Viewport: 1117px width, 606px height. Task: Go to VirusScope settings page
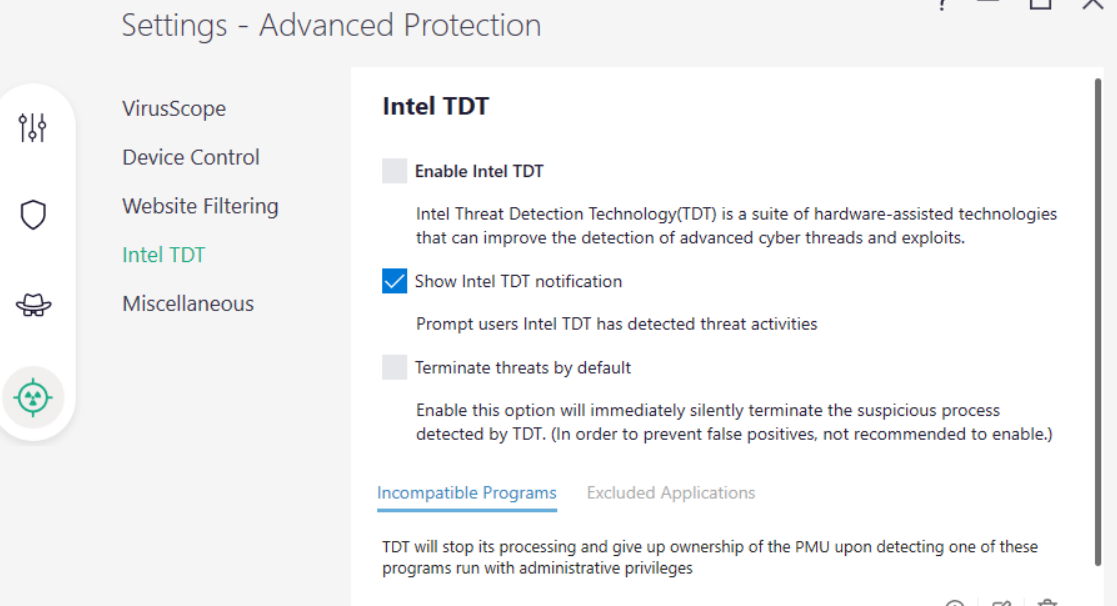pyautogui.click(x=174, y=108)
